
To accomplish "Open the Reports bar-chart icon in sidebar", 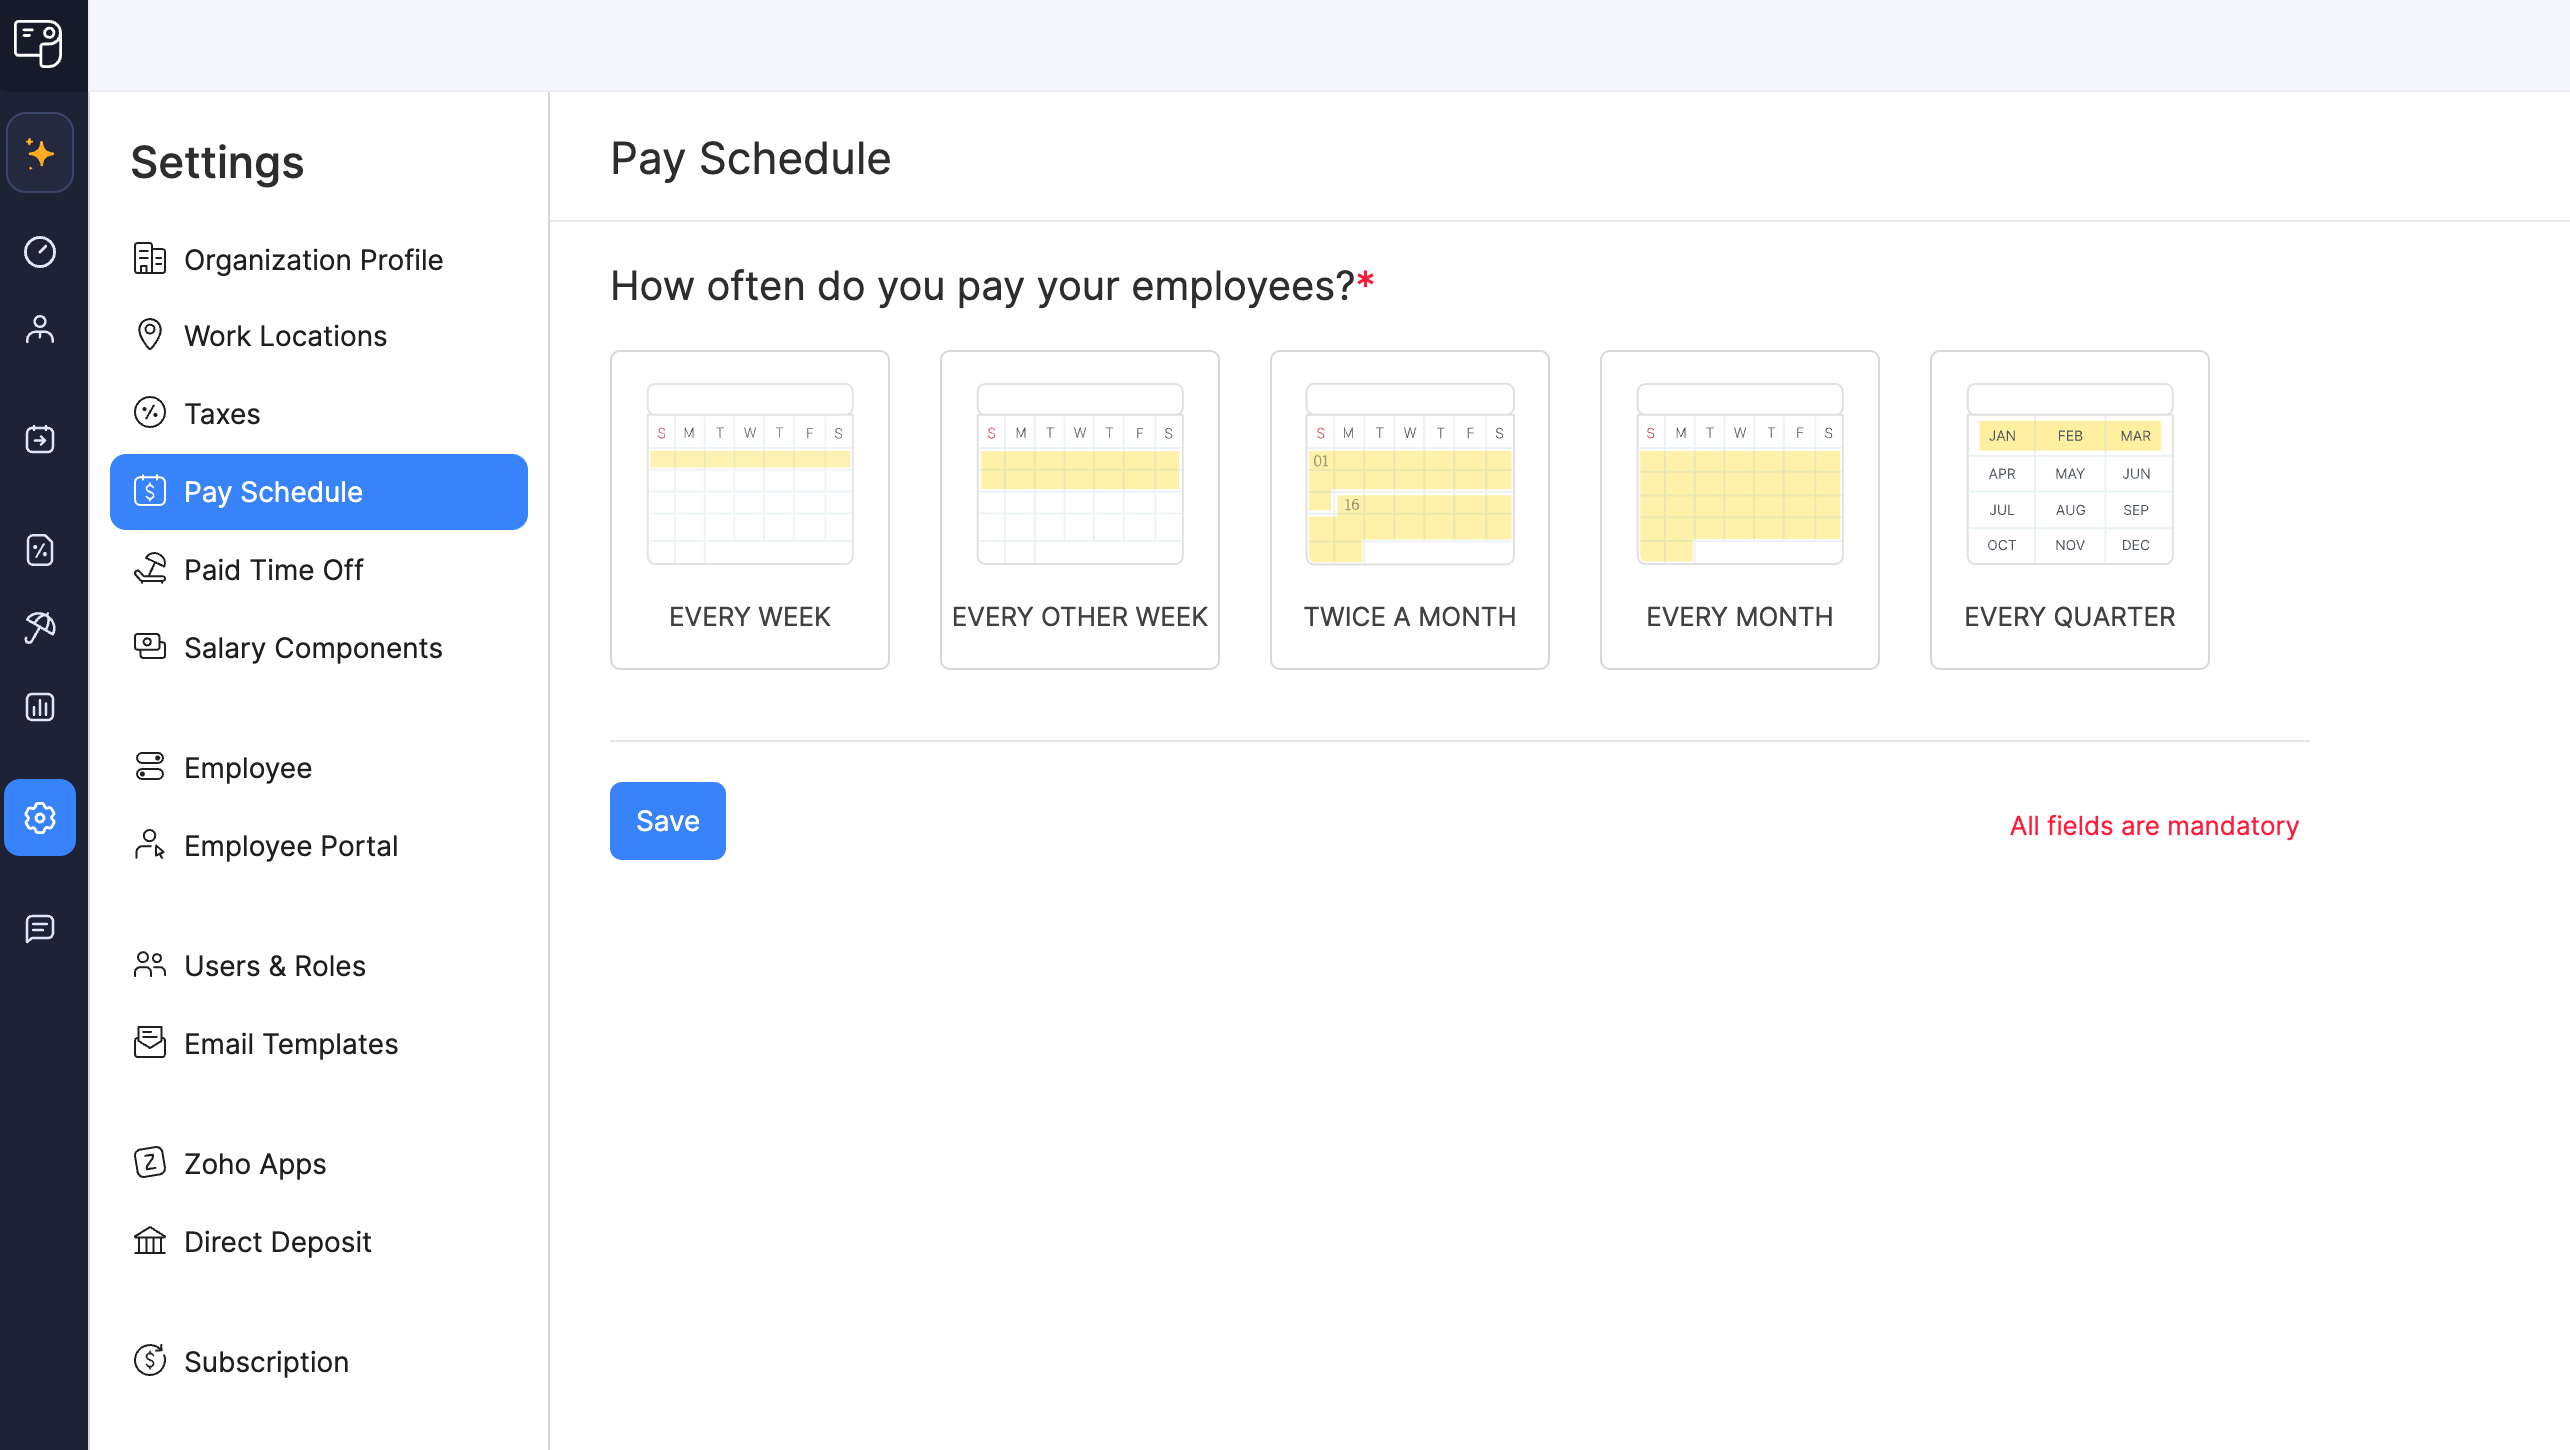I will [x=40, y=707].
